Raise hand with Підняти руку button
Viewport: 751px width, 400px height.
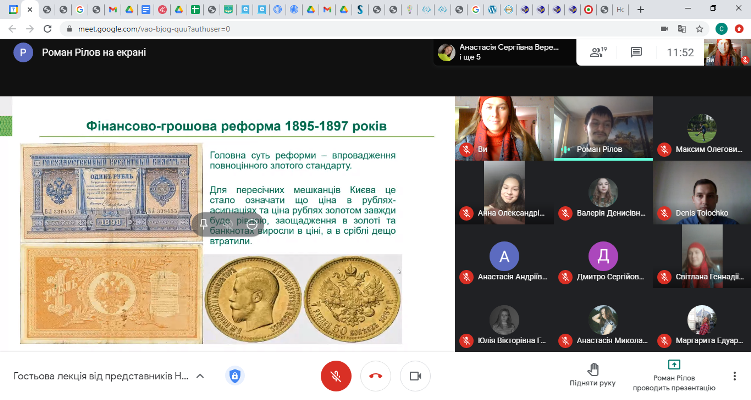(x=594, y=376)
